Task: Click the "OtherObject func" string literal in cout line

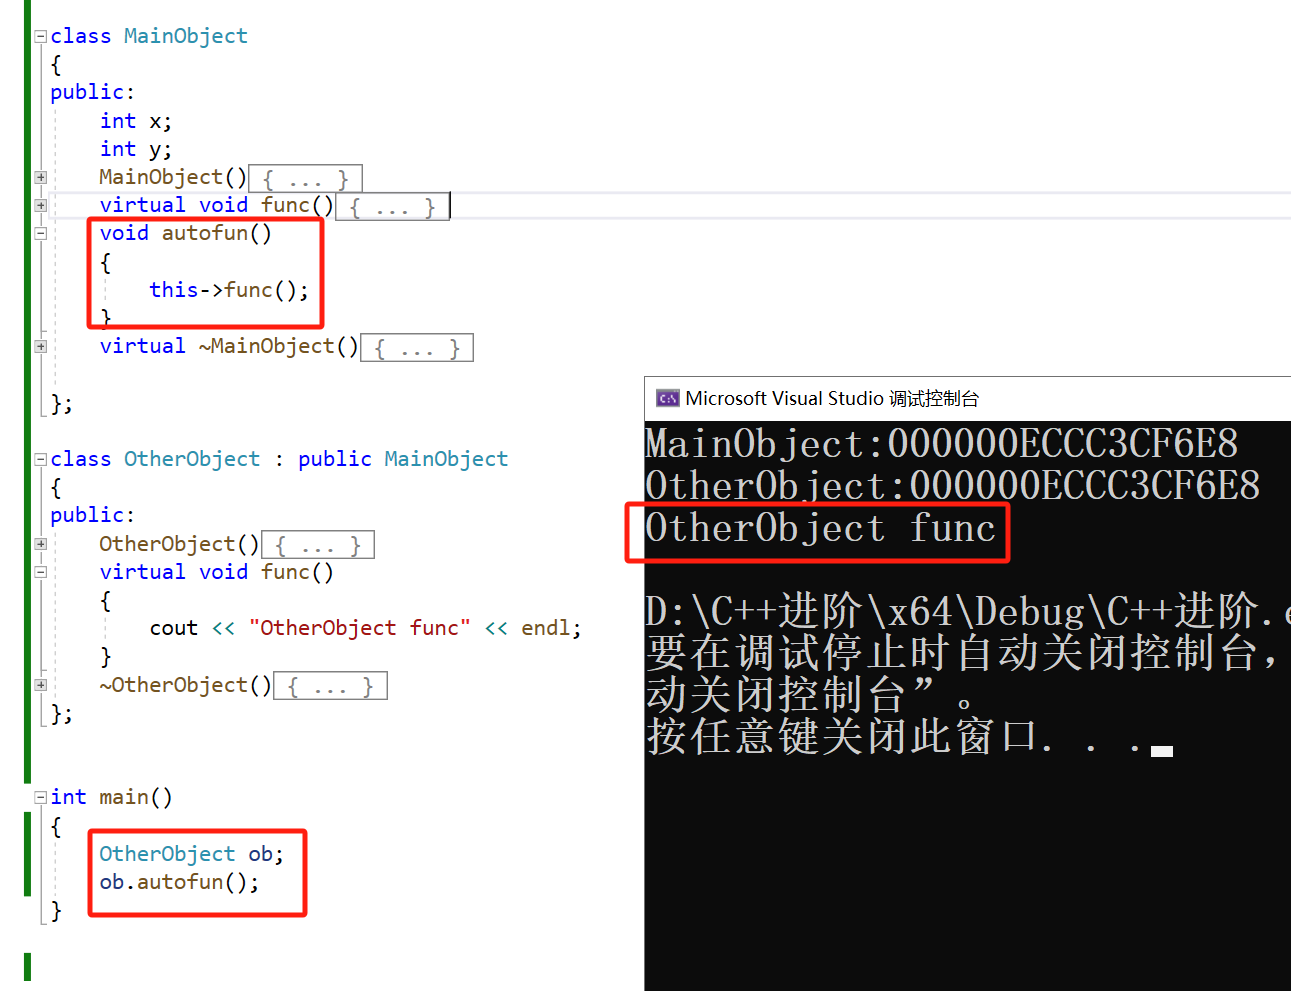Action: pos(360,628)
